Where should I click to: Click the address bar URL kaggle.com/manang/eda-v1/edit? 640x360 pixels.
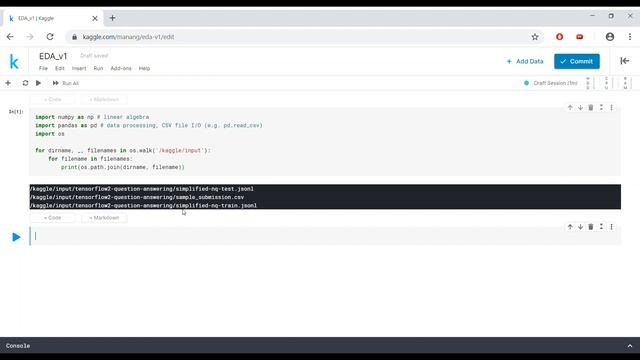[x=128, y=37]
